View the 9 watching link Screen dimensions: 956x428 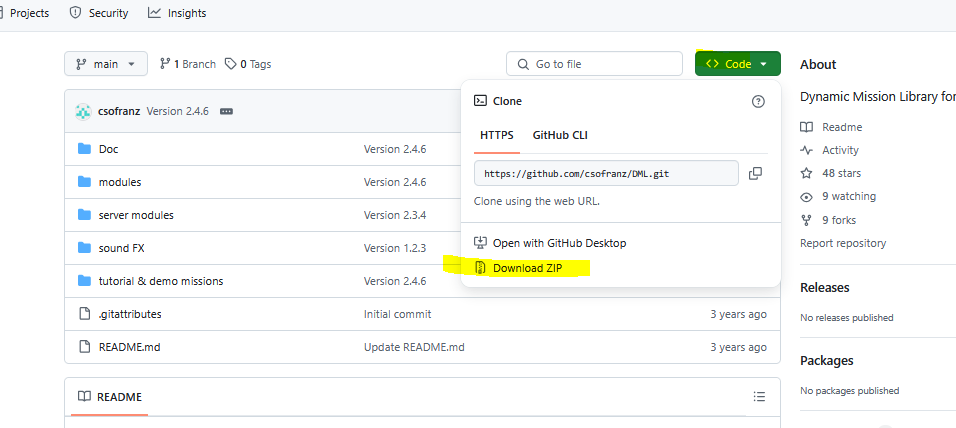pyautogui.click(x=849, y=196)
